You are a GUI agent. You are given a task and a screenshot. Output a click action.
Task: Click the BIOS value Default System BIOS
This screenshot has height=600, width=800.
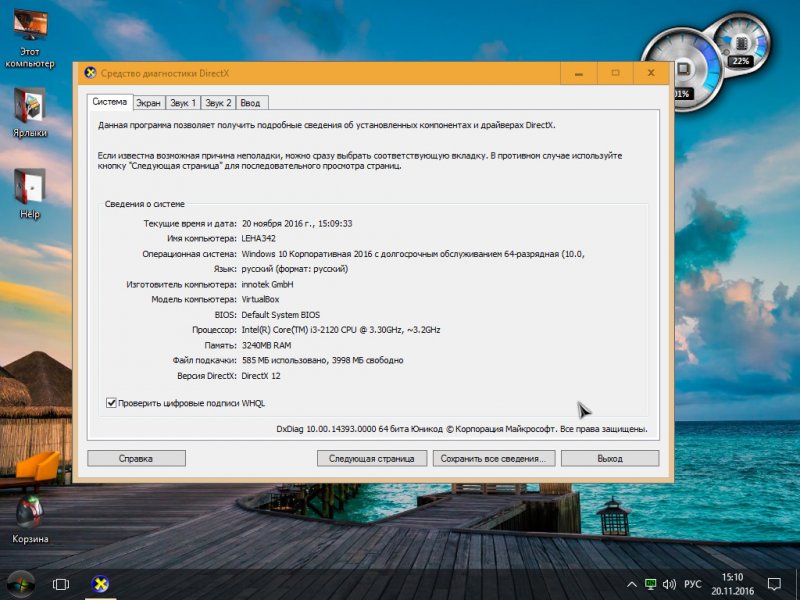pos(281,315)
